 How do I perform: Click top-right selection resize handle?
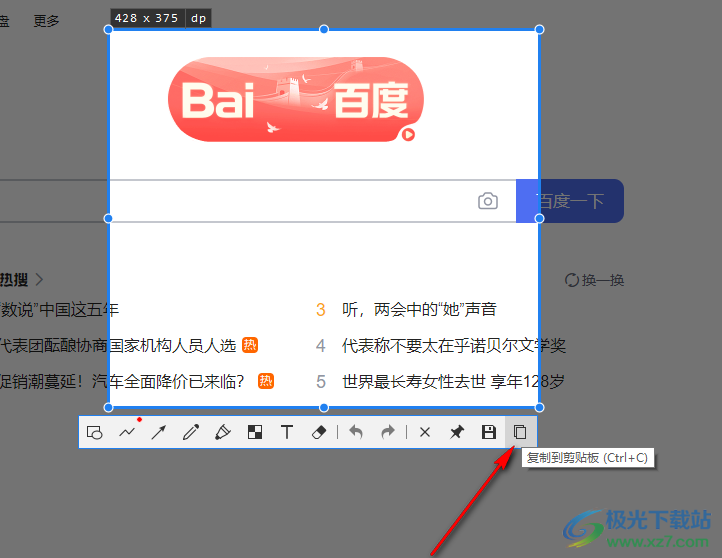pos(540,29)
